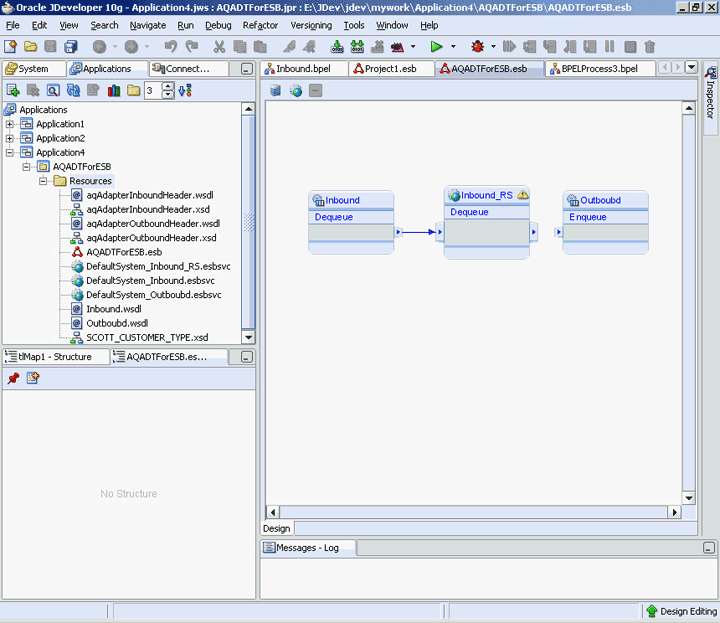The height and width of the screenshot is (623, 720).
Task: Open the editor tab list dropdown
Action: 691,68
